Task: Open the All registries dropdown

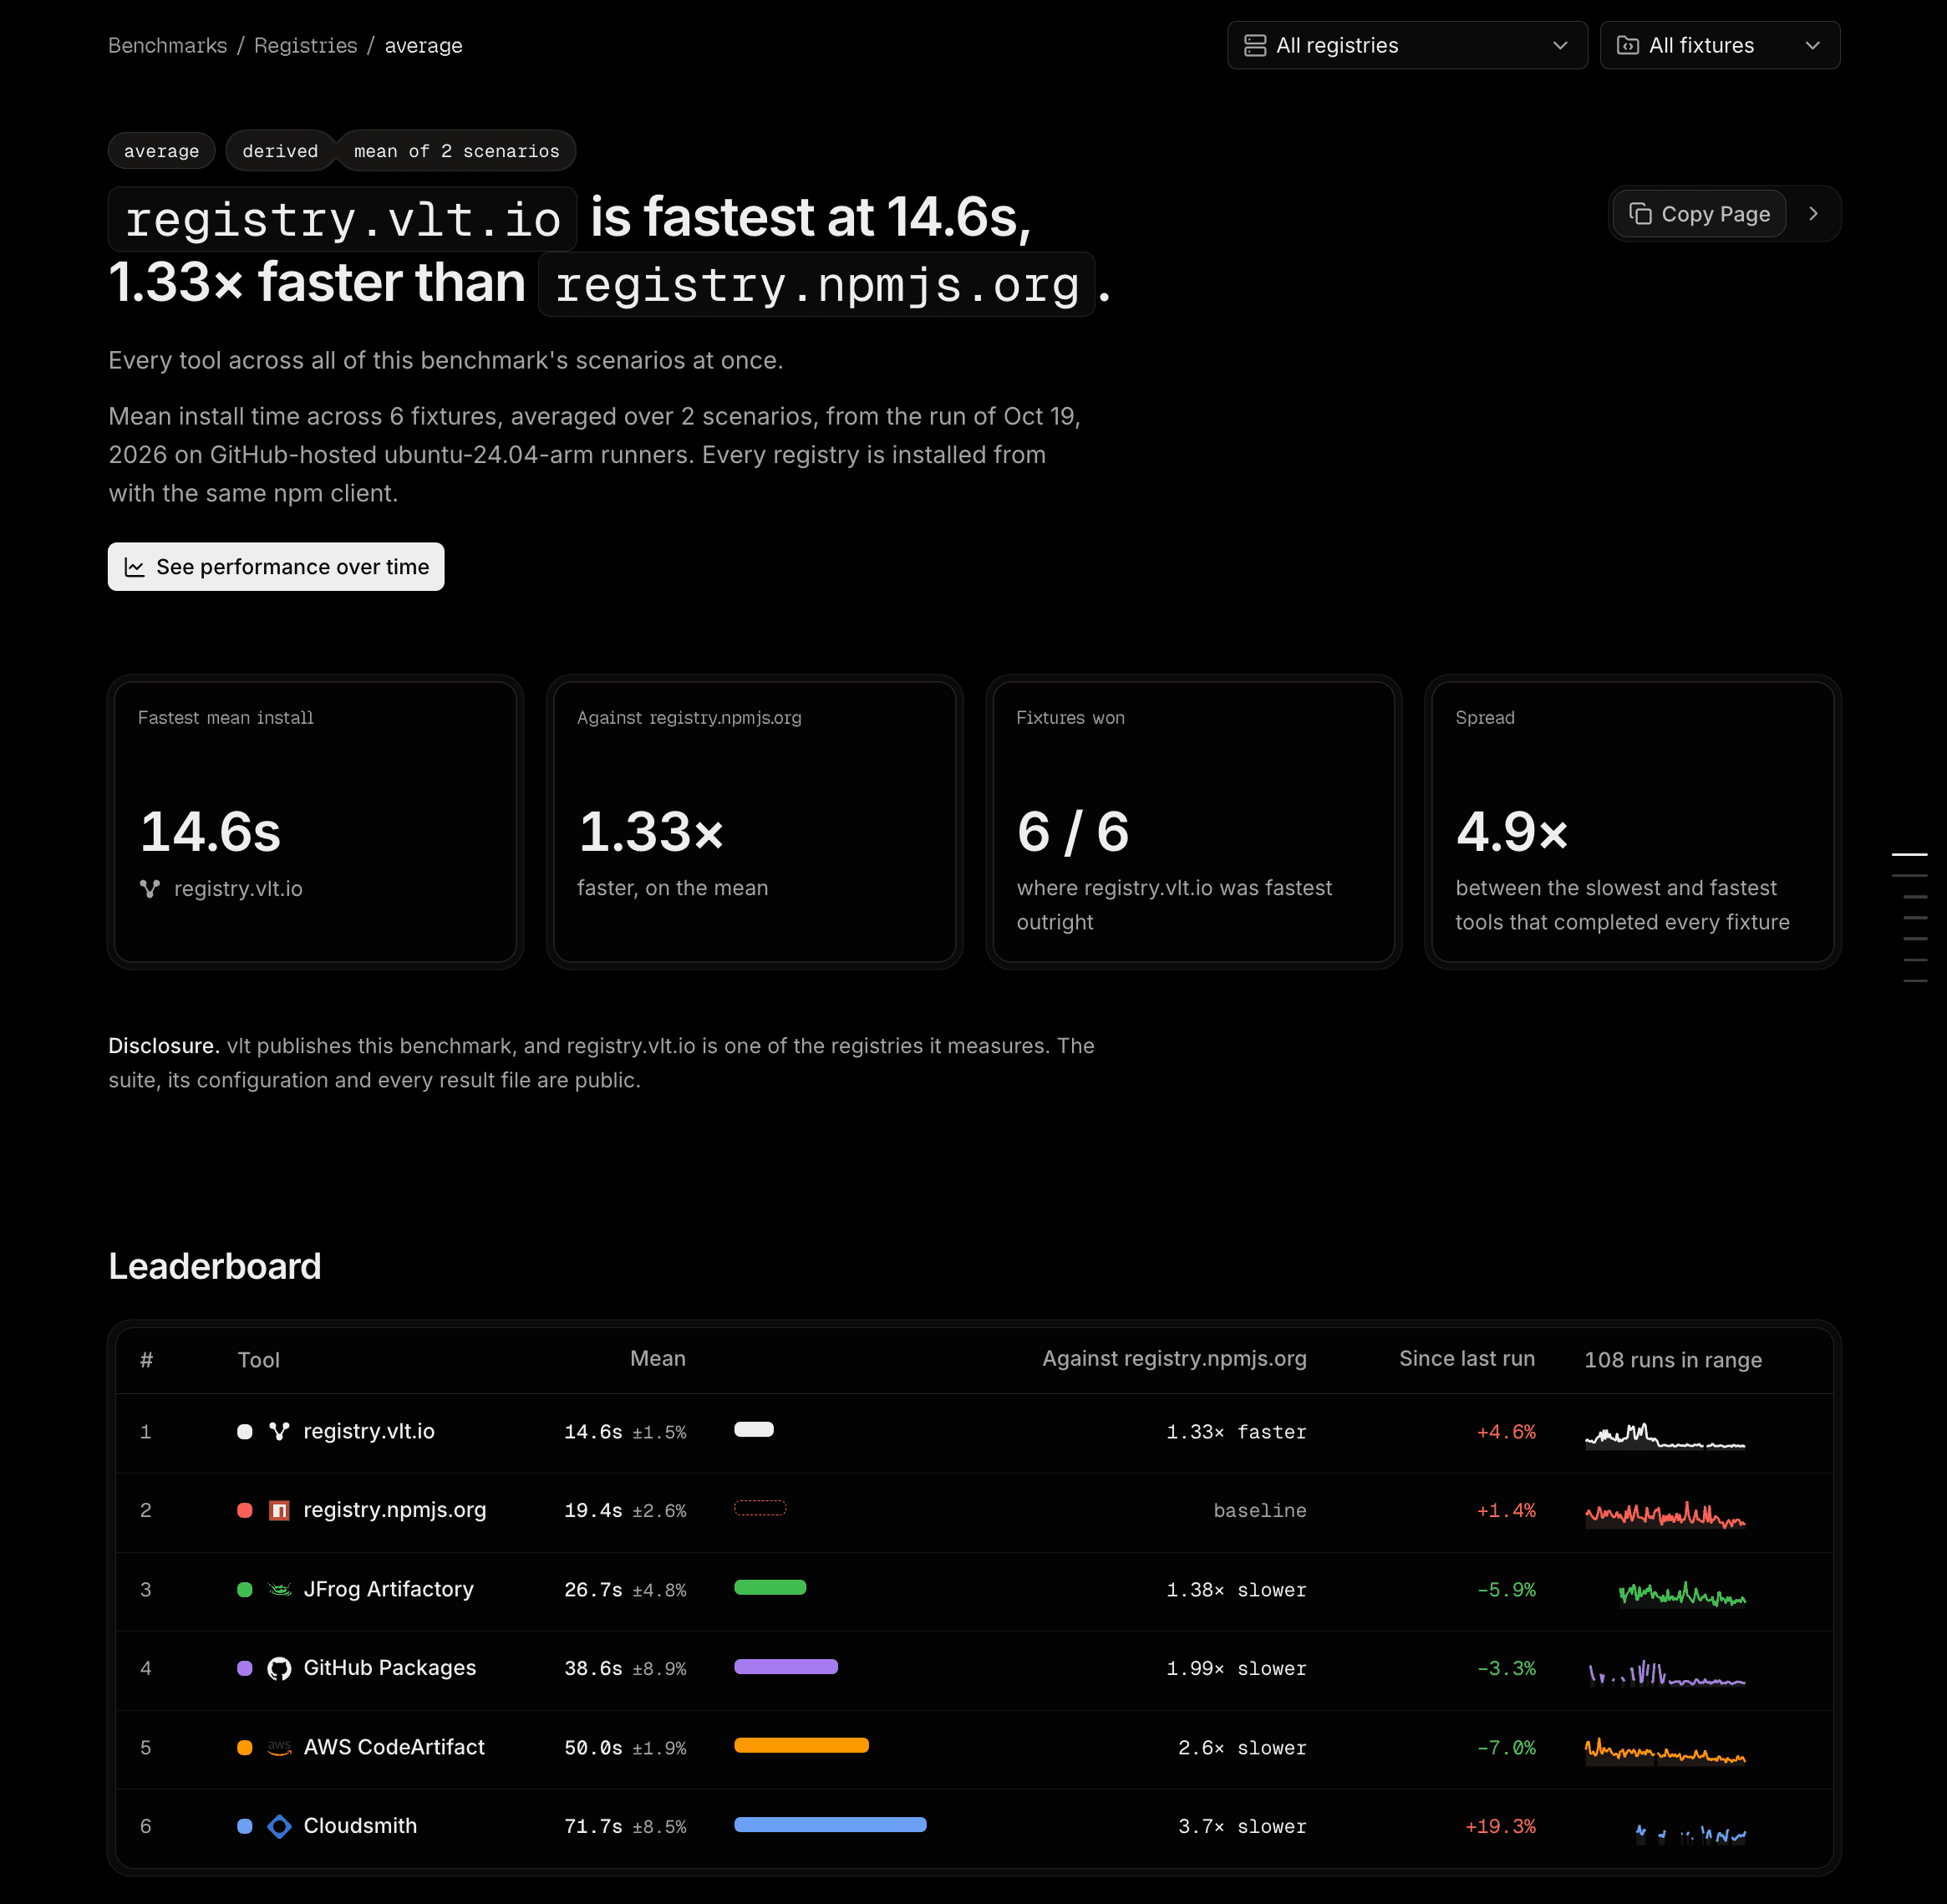Action: [x=1407, y=45]
